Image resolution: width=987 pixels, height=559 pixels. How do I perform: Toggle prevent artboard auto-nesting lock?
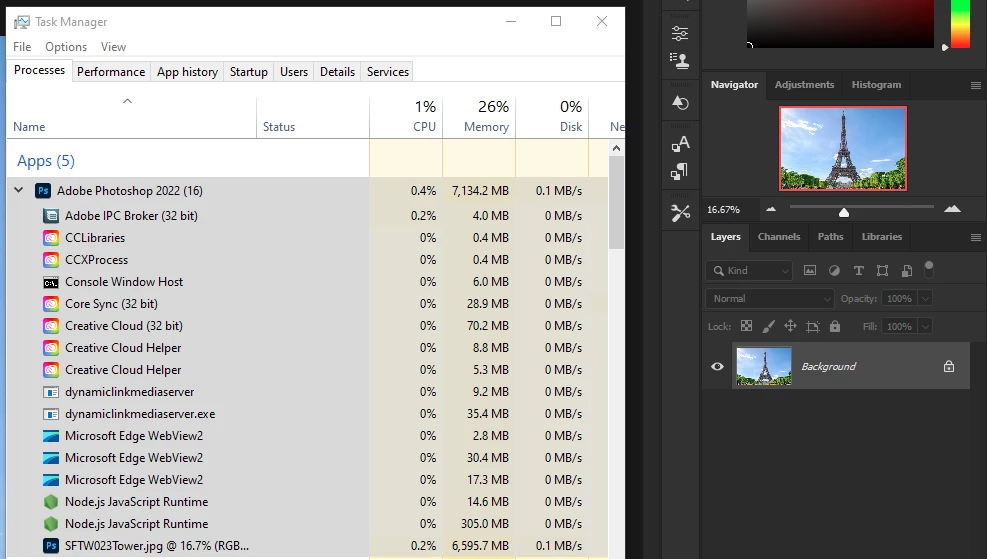point(813,326)
